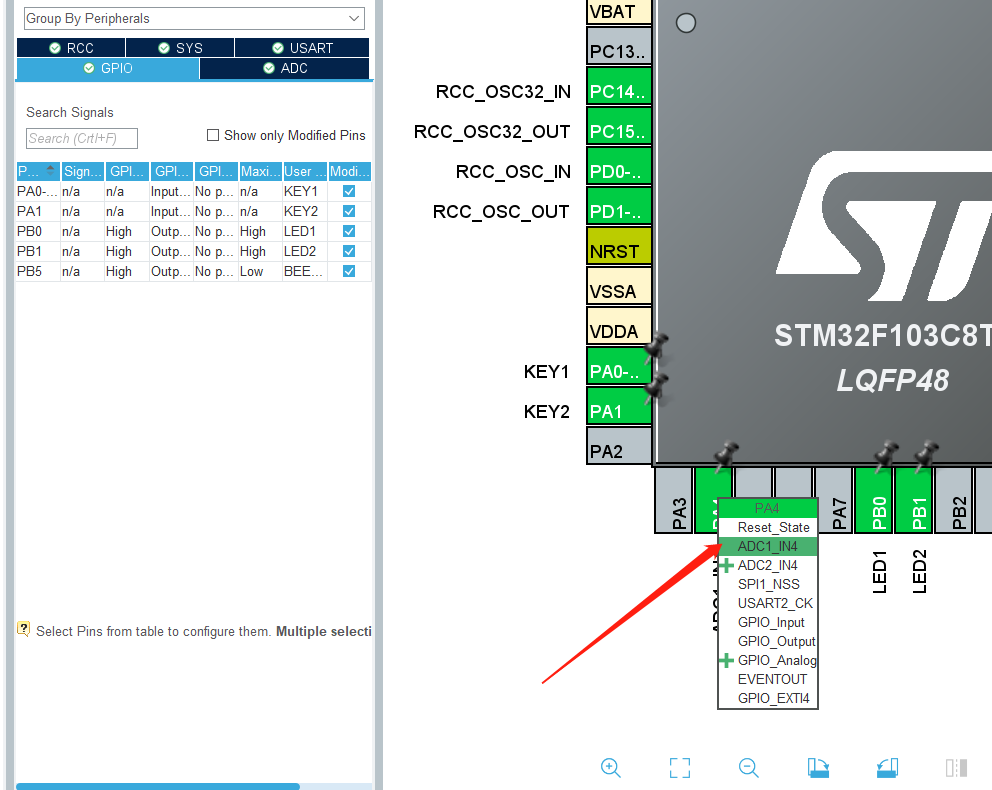The height and width of the screenshot is (790, 992).
Task: Choose SPI1_NSS in the PA4 menu
Action: 768,584
